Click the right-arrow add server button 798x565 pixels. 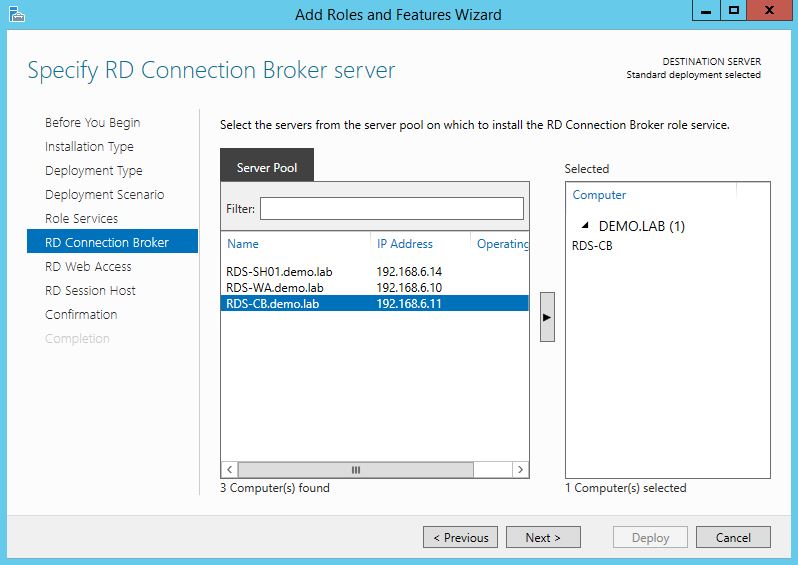(547, 317)
